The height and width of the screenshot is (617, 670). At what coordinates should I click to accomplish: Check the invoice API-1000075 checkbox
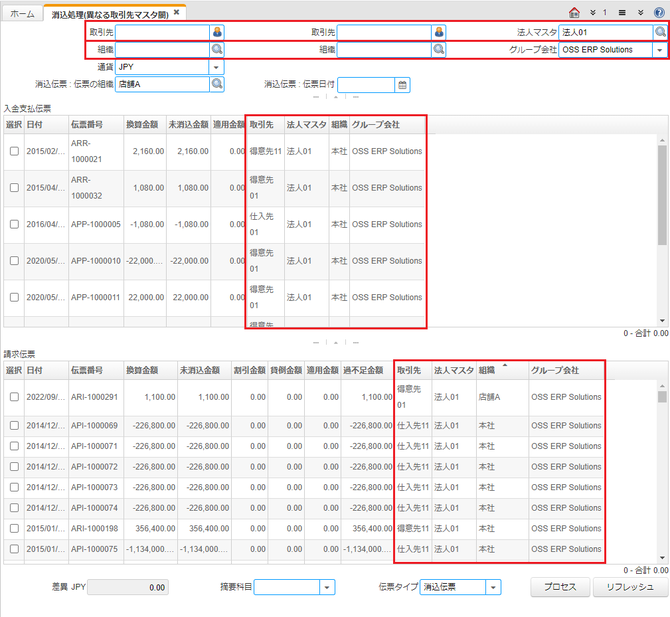14,549
